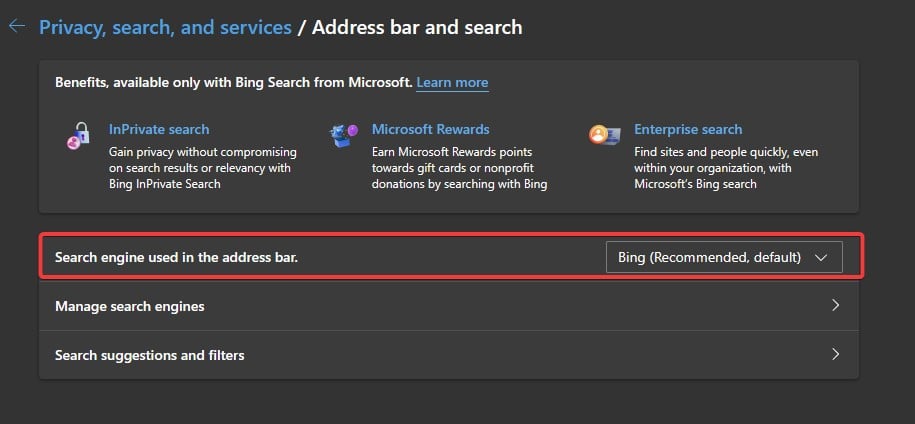Click the Microsoft Rewards gift icon
915x424 pixels.
(343, 135)
